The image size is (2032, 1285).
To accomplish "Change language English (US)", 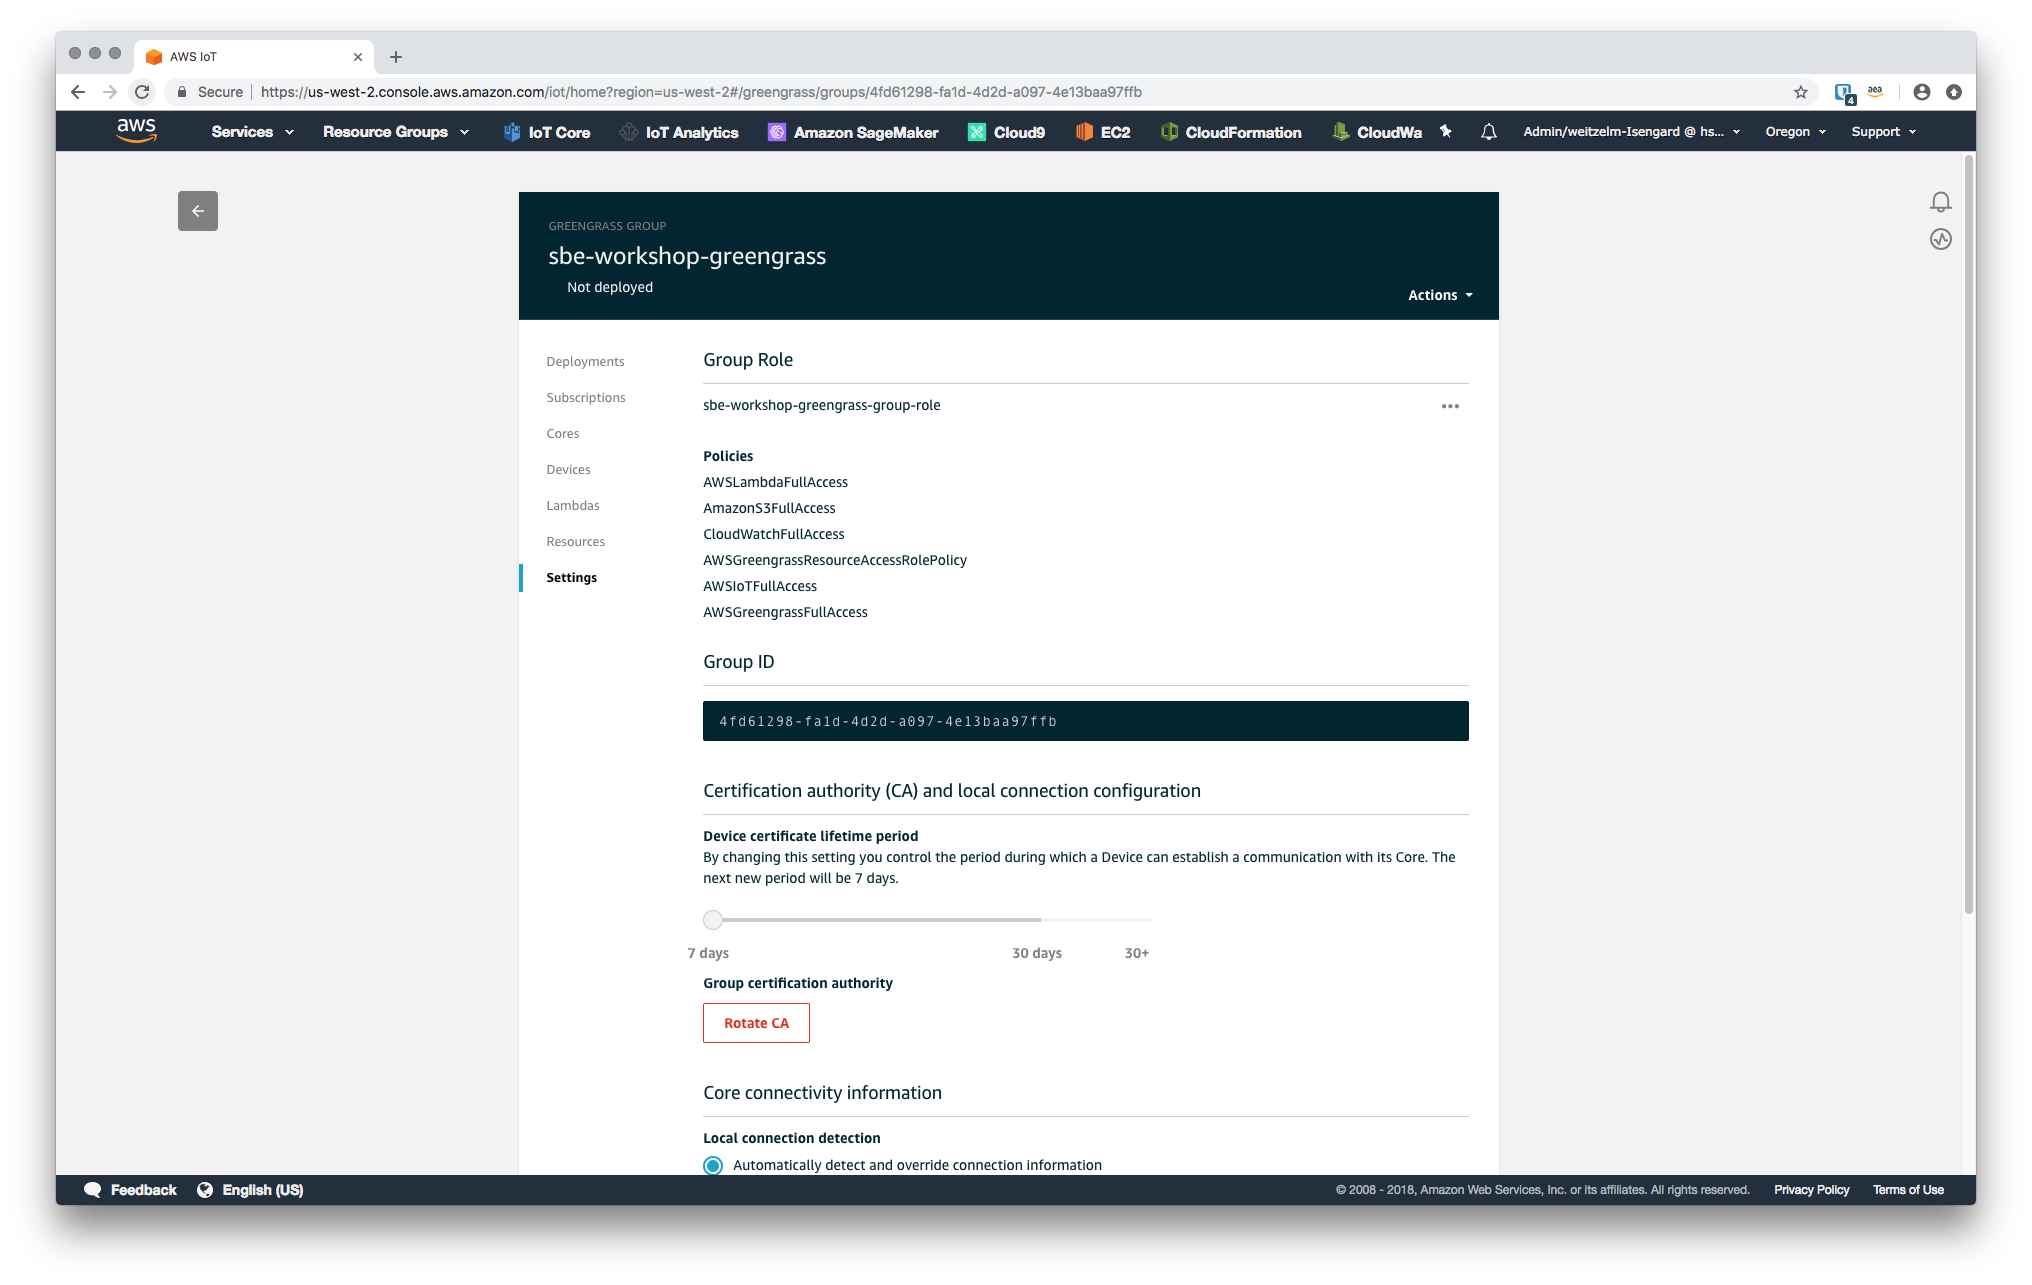I will [263, 1190].
